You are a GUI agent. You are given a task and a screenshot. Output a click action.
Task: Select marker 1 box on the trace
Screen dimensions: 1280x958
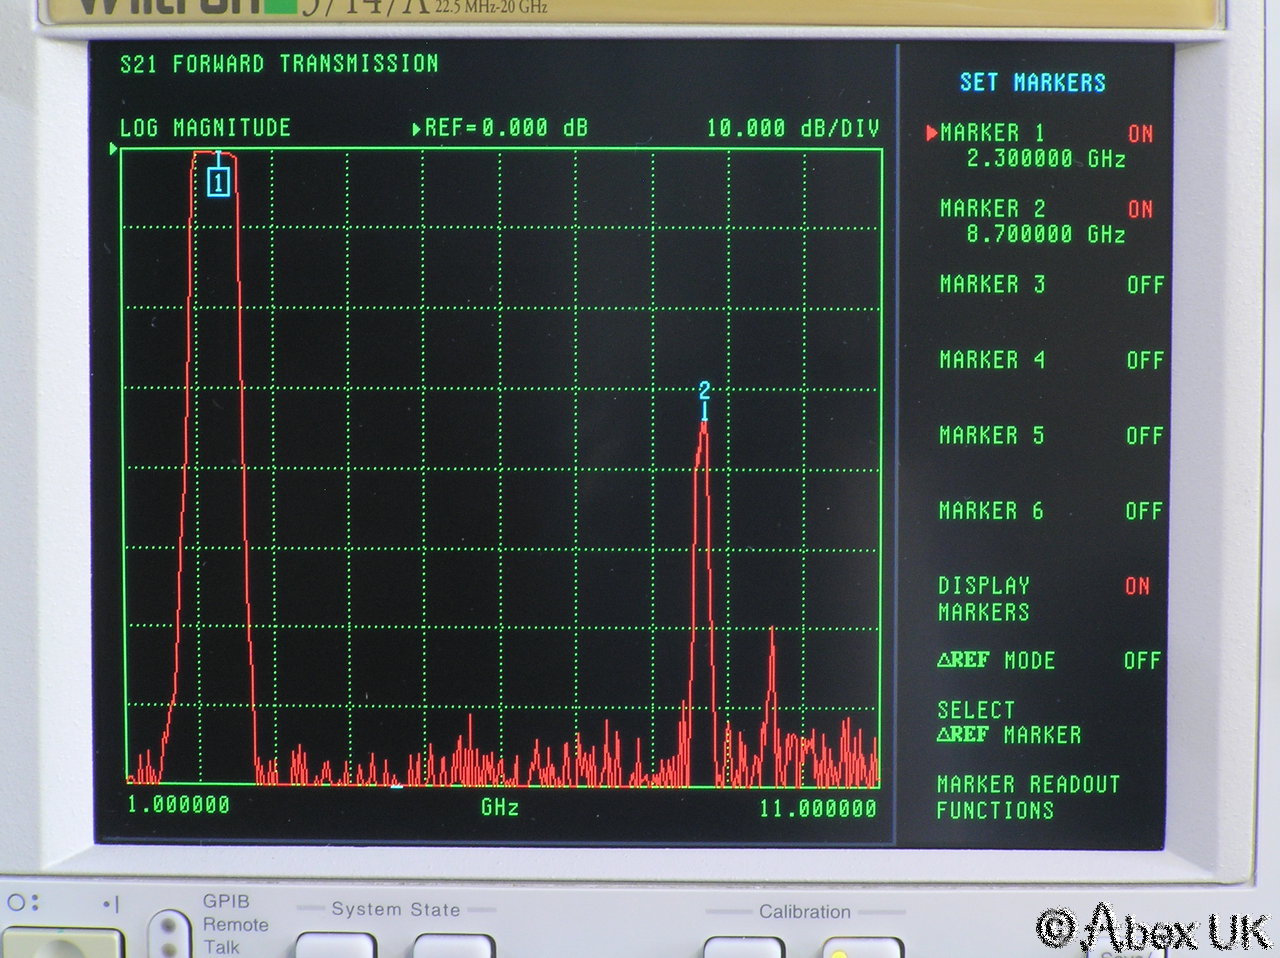click(218, 182)
